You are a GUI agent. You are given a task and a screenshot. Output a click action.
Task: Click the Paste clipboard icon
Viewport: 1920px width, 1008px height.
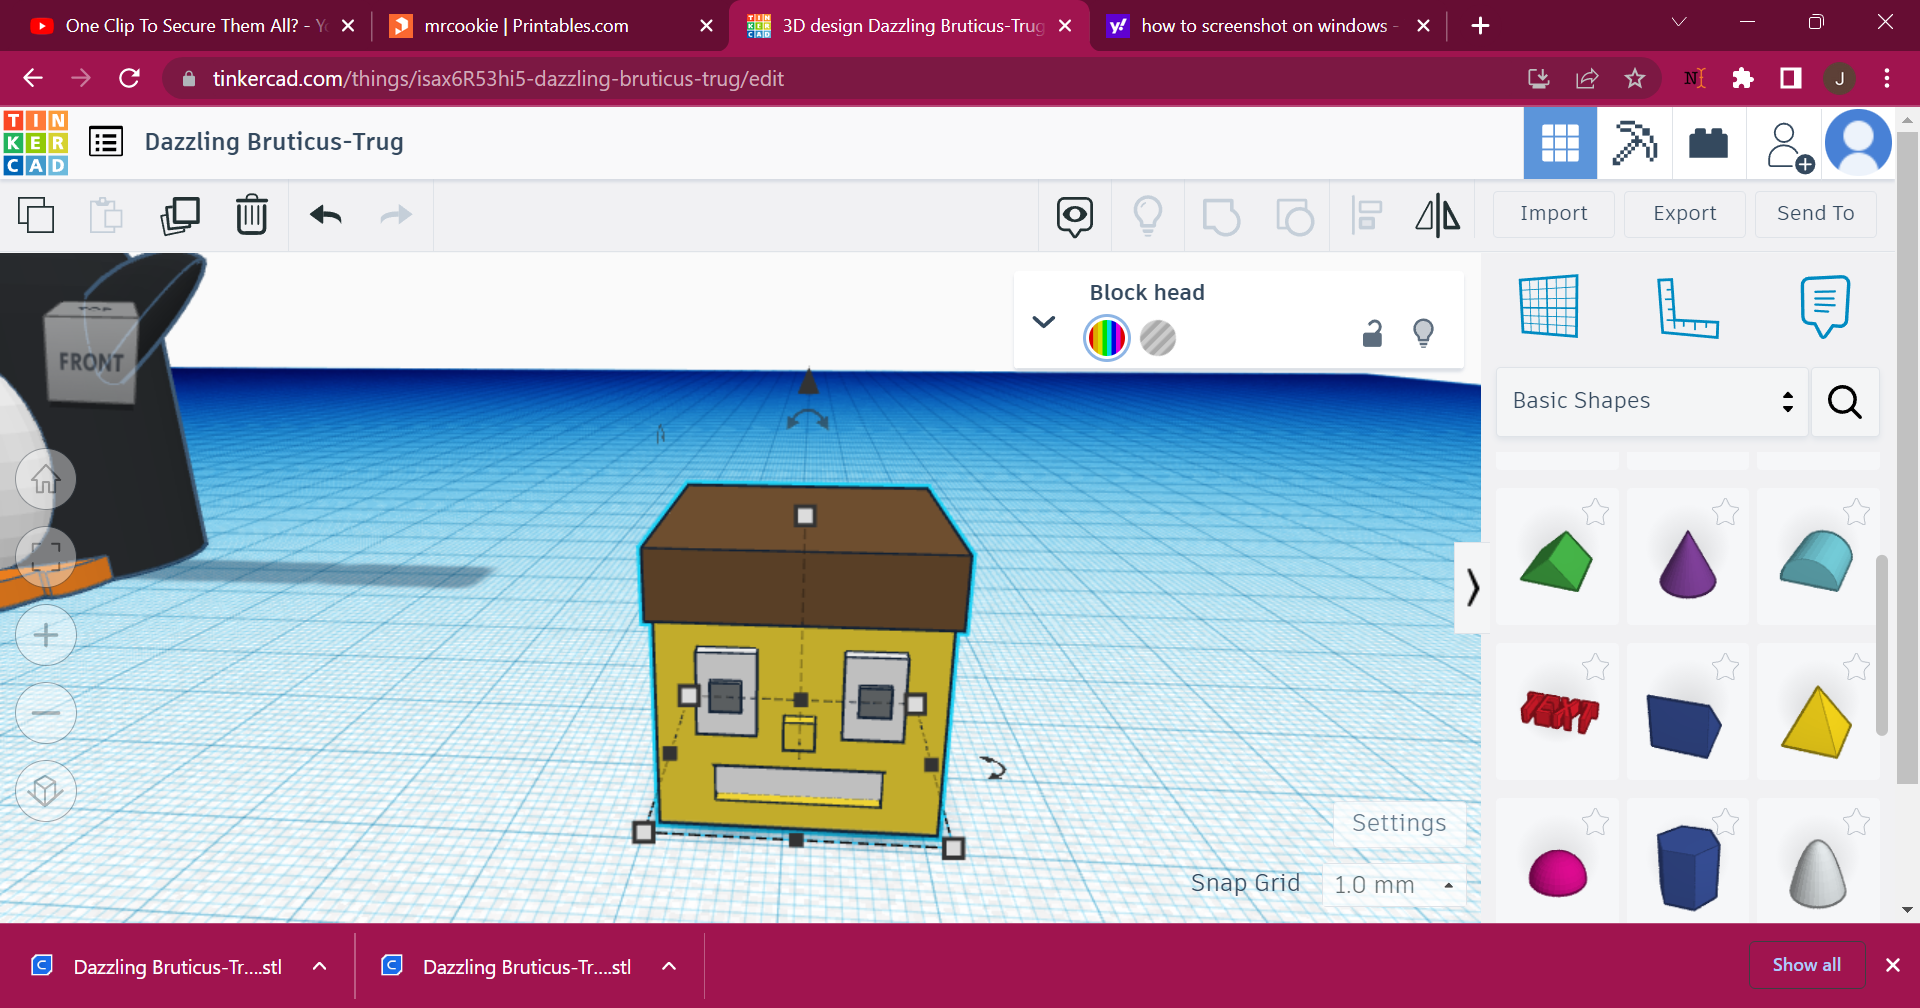pyautogui.click(x=106, y=215)
